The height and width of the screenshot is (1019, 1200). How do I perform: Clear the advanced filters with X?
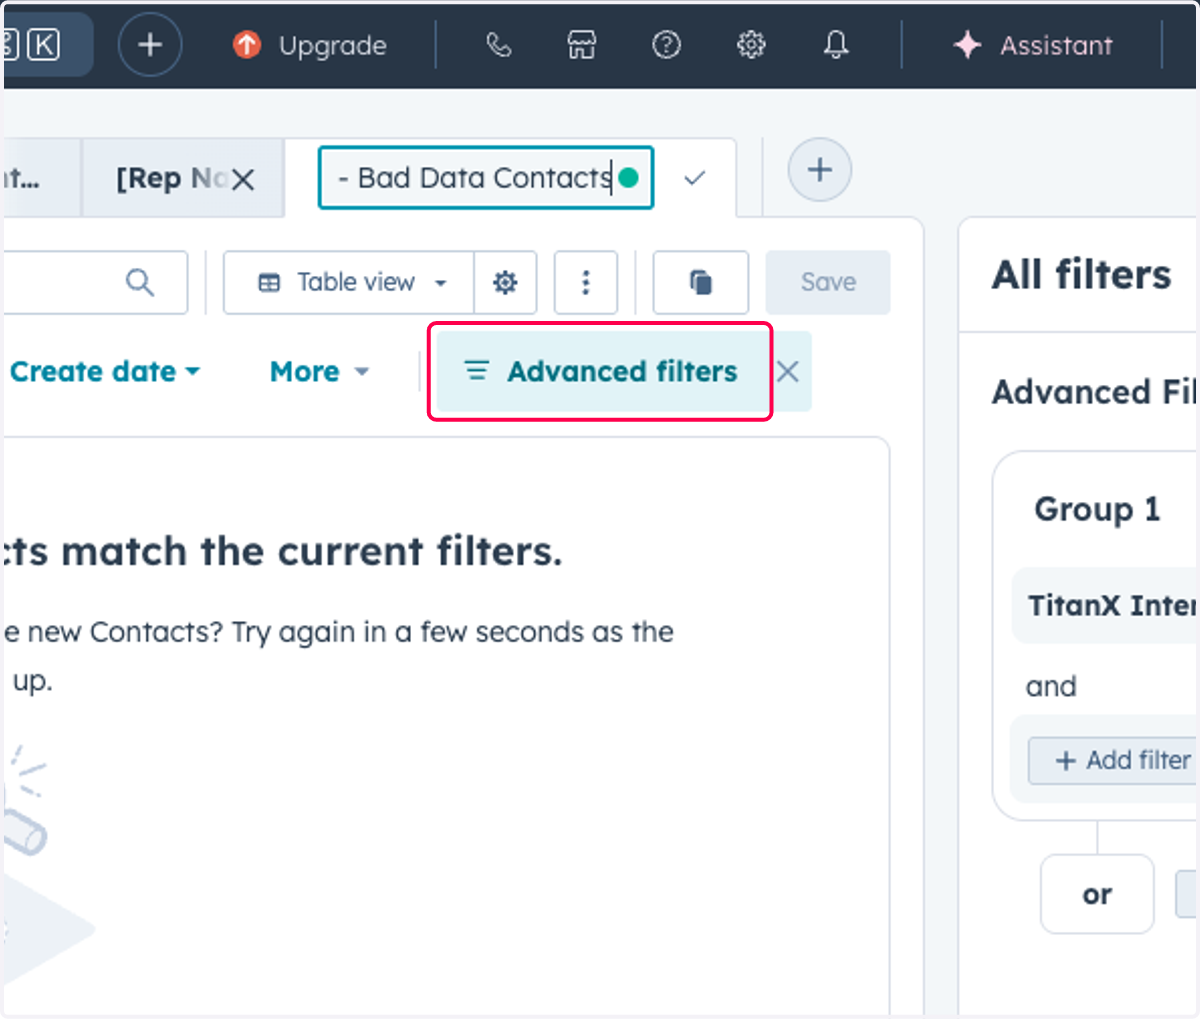pyautogui.click(x=788, y=372)
